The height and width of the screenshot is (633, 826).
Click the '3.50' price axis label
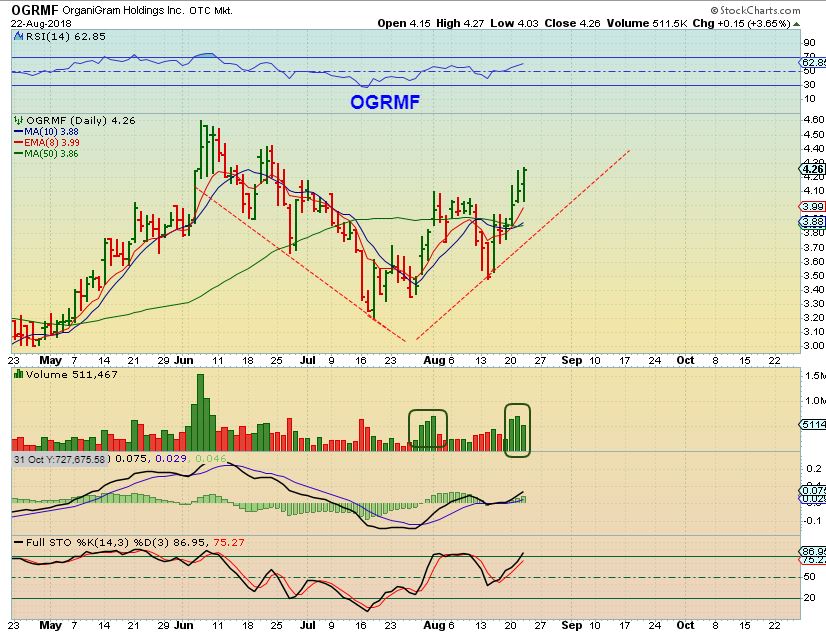click(x=814, y=275)
